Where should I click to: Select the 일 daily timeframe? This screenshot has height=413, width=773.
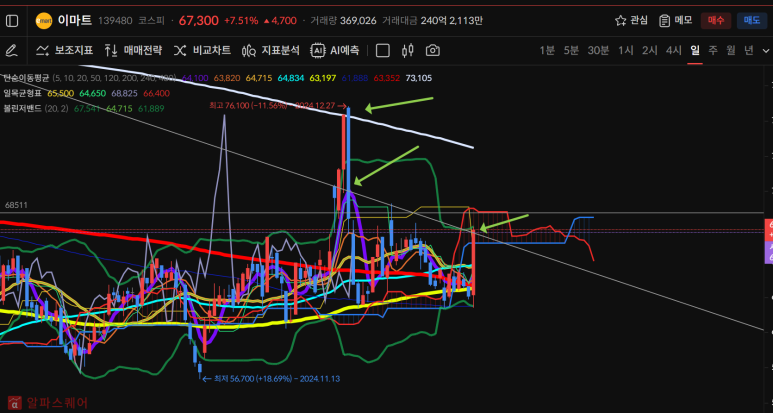695,50
